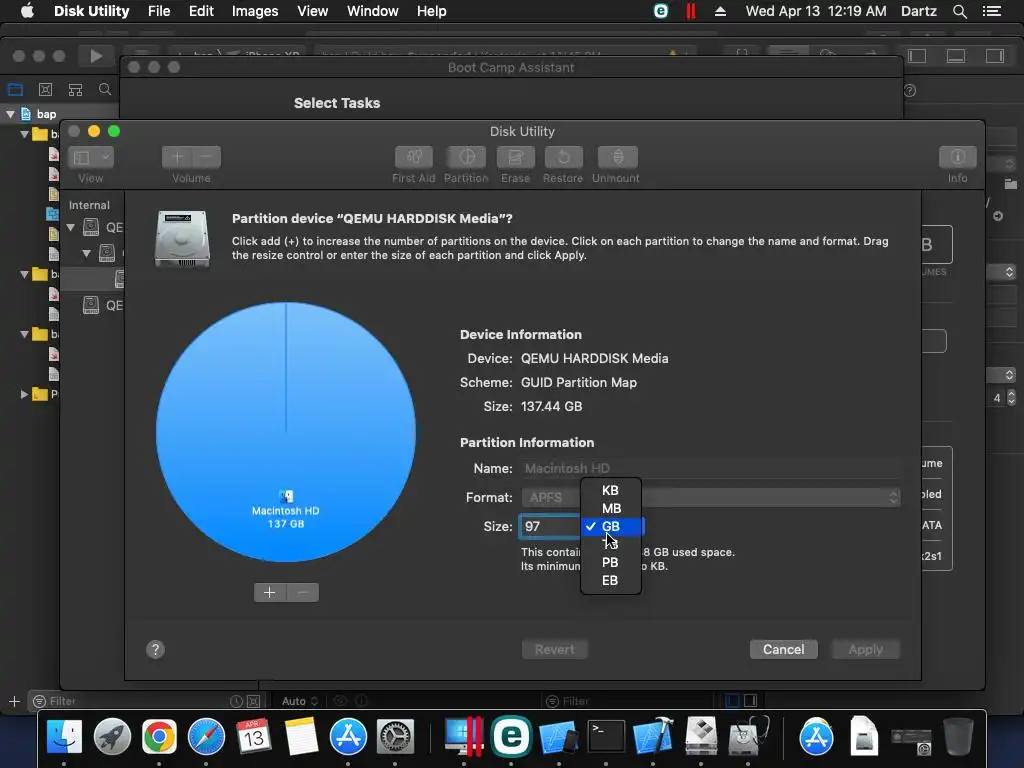Open Xcode's source control navigator icon
This screenshot has height=768, width=1024.
click(45, 89)
